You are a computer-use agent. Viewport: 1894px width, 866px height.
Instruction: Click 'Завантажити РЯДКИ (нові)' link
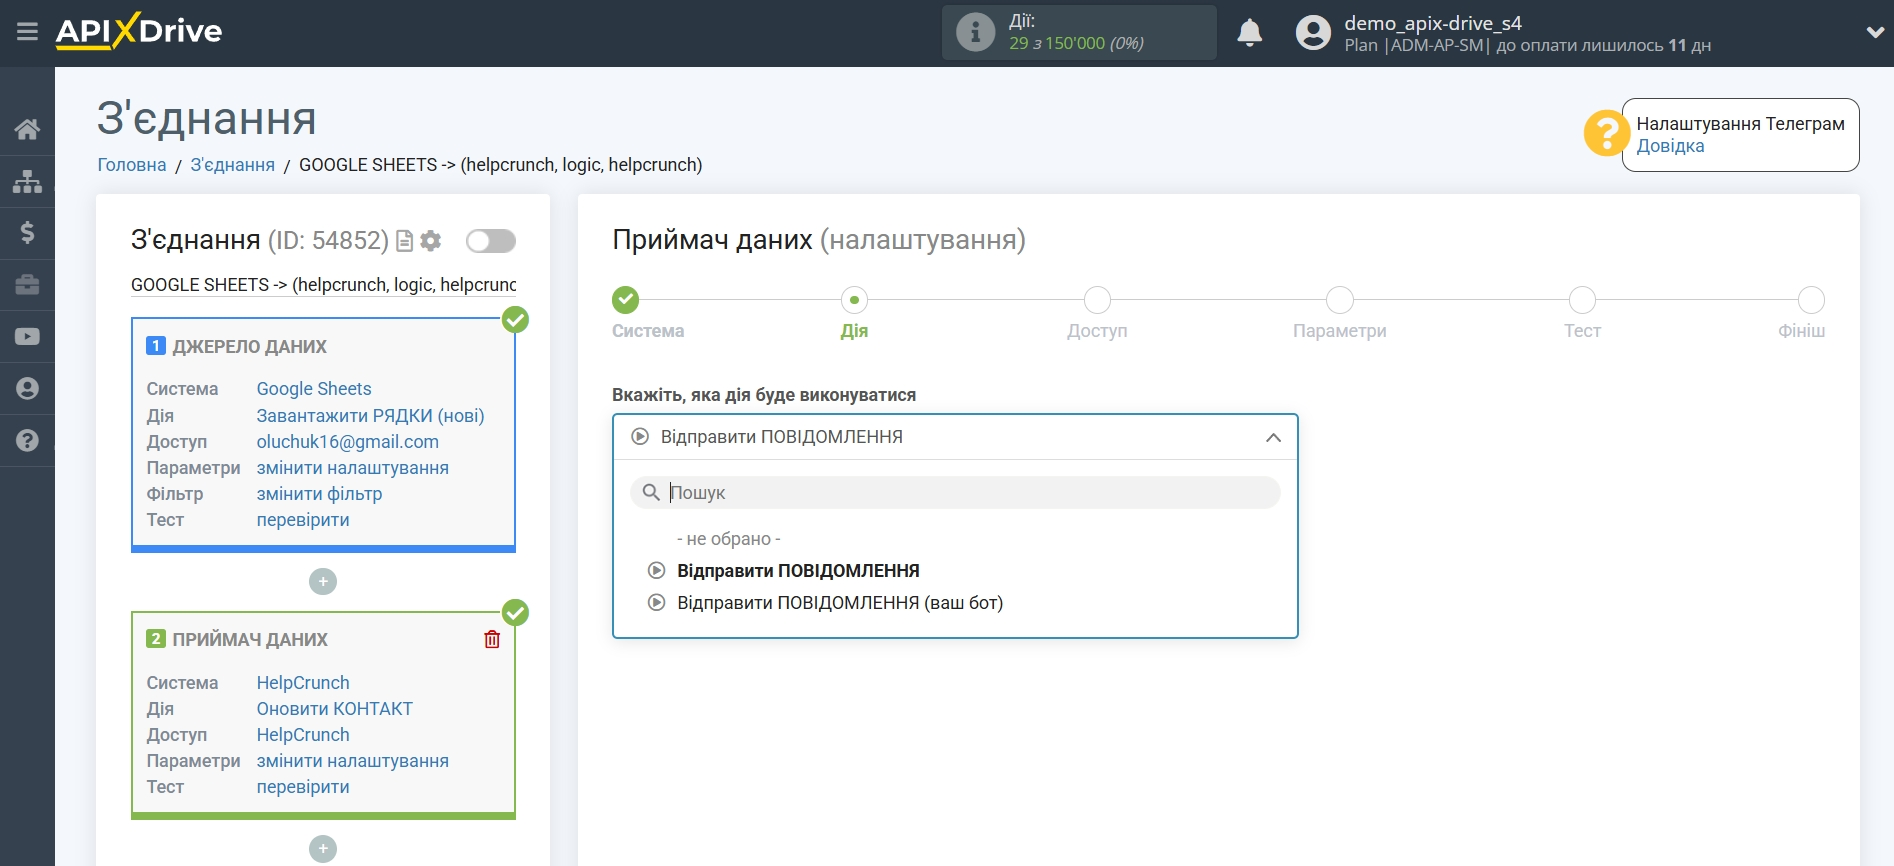[x=370, y=416]
